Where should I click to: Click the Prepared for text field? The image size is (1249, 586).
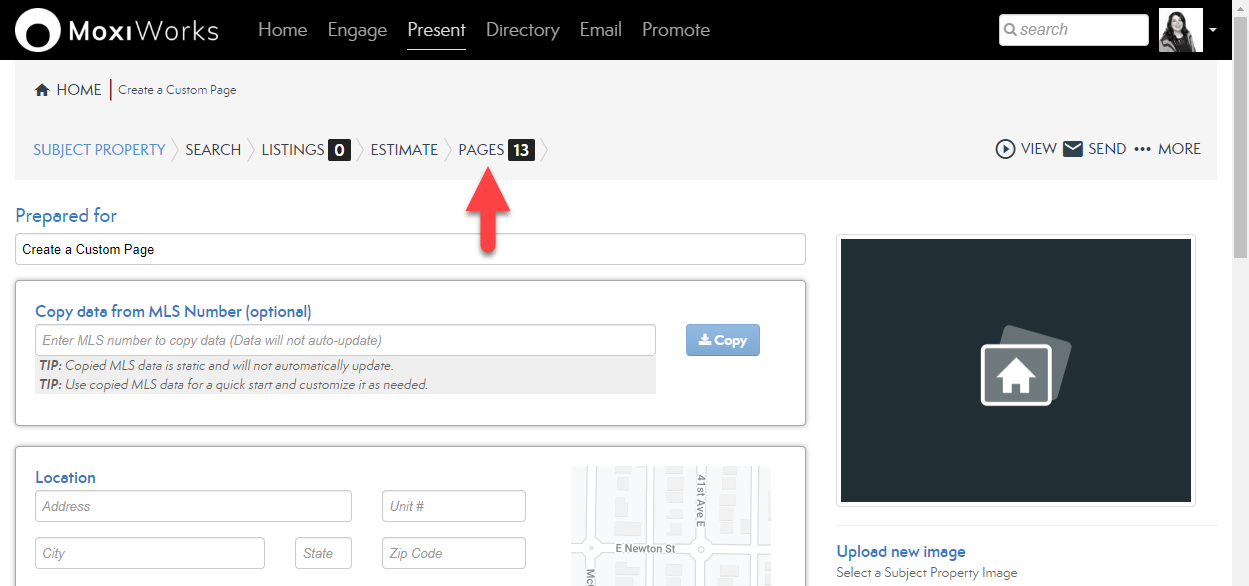(410, 249)
